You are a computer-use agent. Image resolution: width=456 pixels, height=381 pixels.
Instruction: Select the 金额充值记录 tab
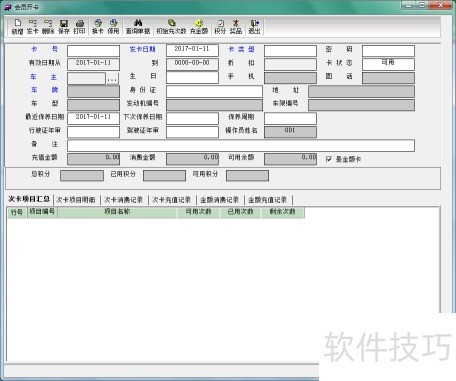[x=268, y=200]
